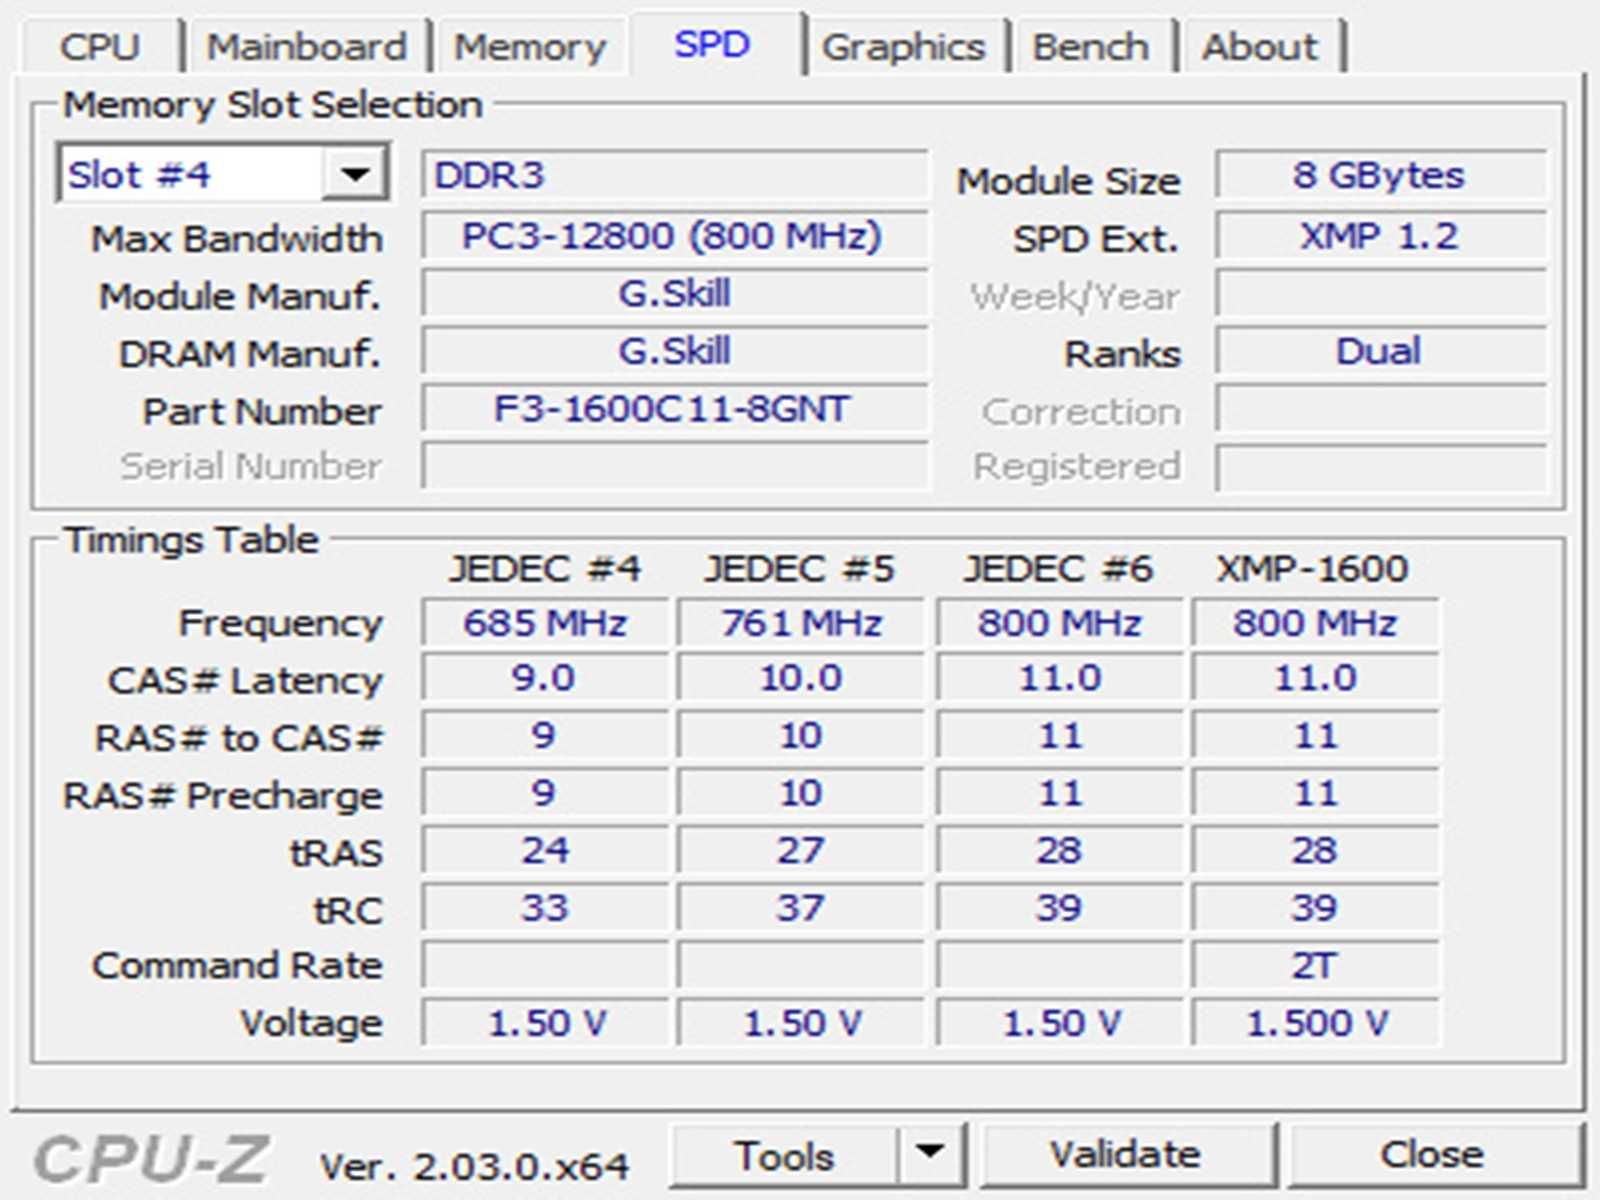Click the JEDEC #6 column header
The image size is (1600, 1200).
click(x=1058, y=569)
